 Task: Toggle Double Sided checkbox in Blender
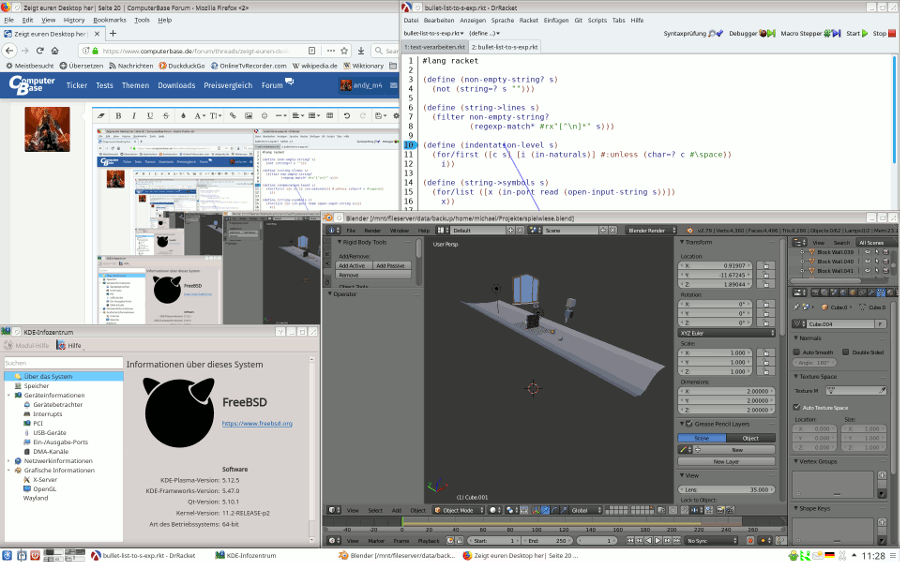click(845, 352)
